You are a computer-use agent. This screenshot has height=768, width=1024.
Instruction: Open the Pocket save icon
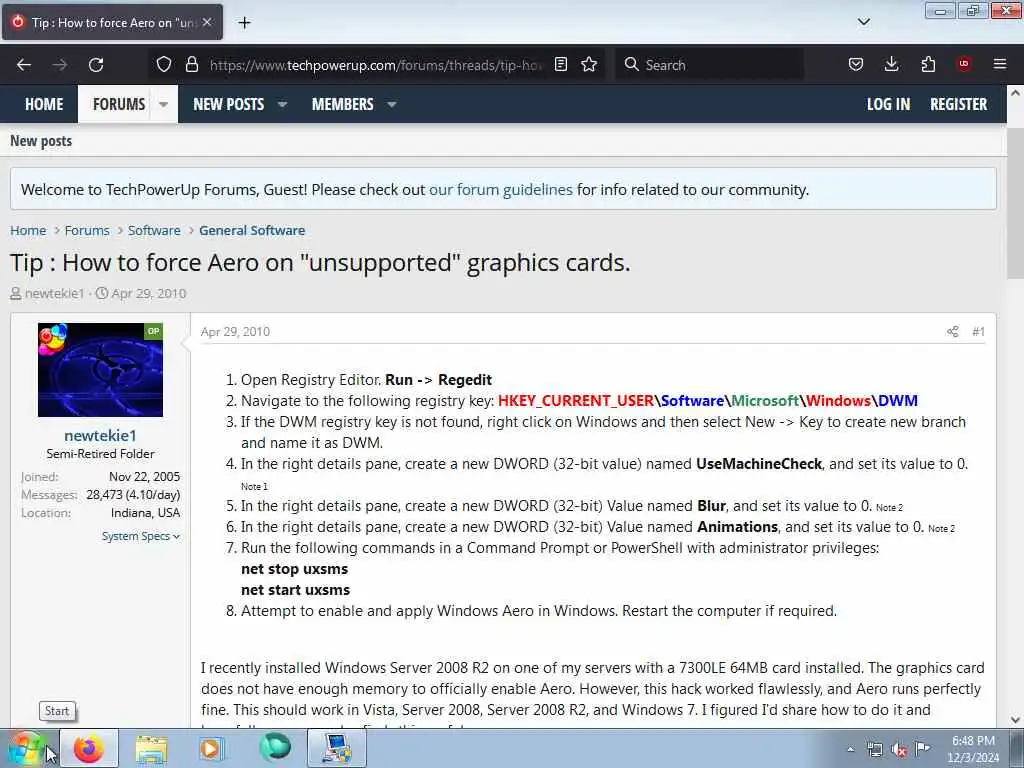(x=856, y=64)
